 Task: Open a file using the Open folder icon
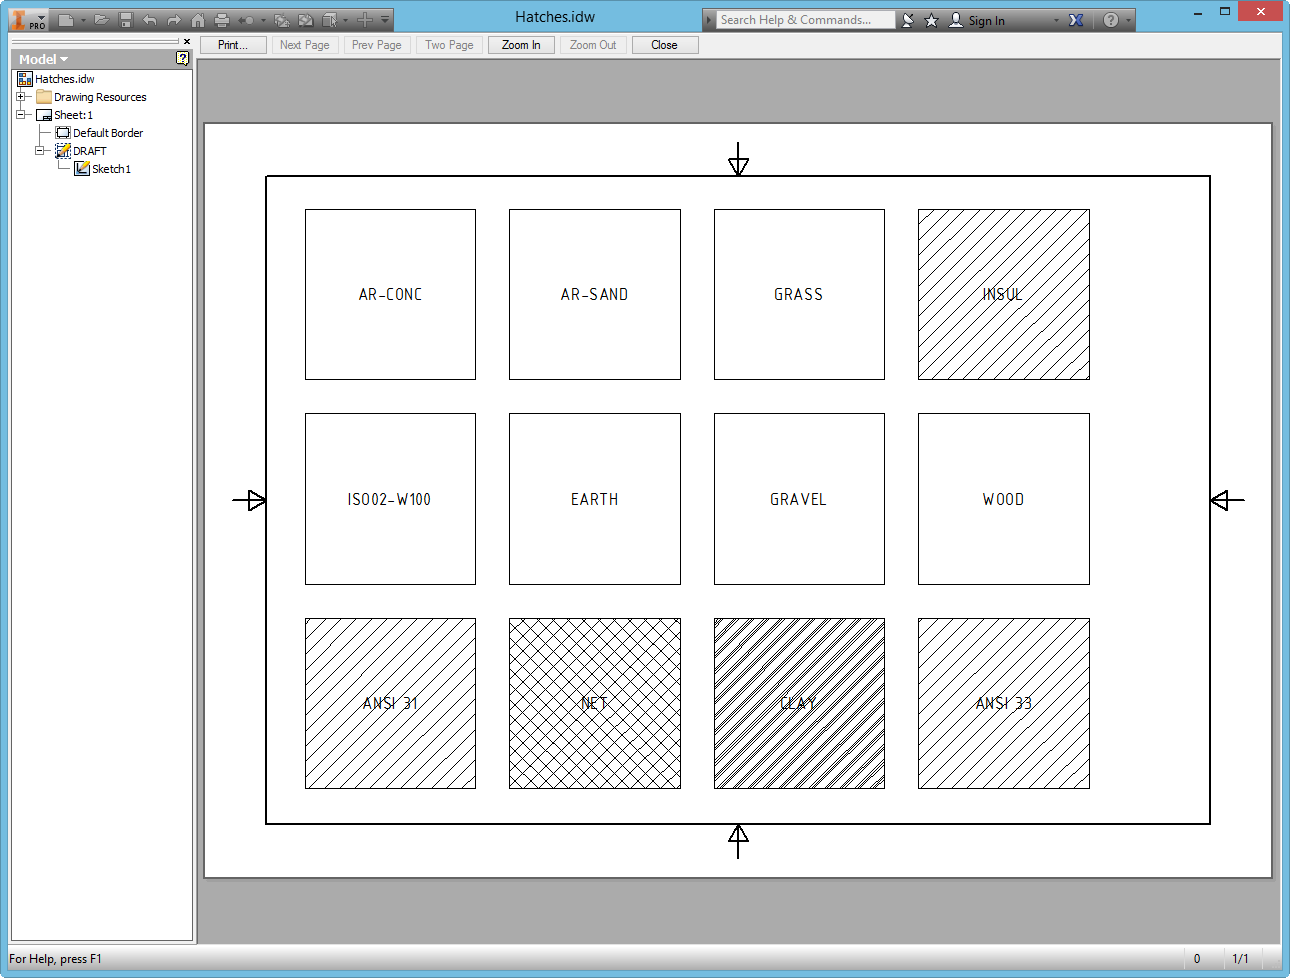101,19
